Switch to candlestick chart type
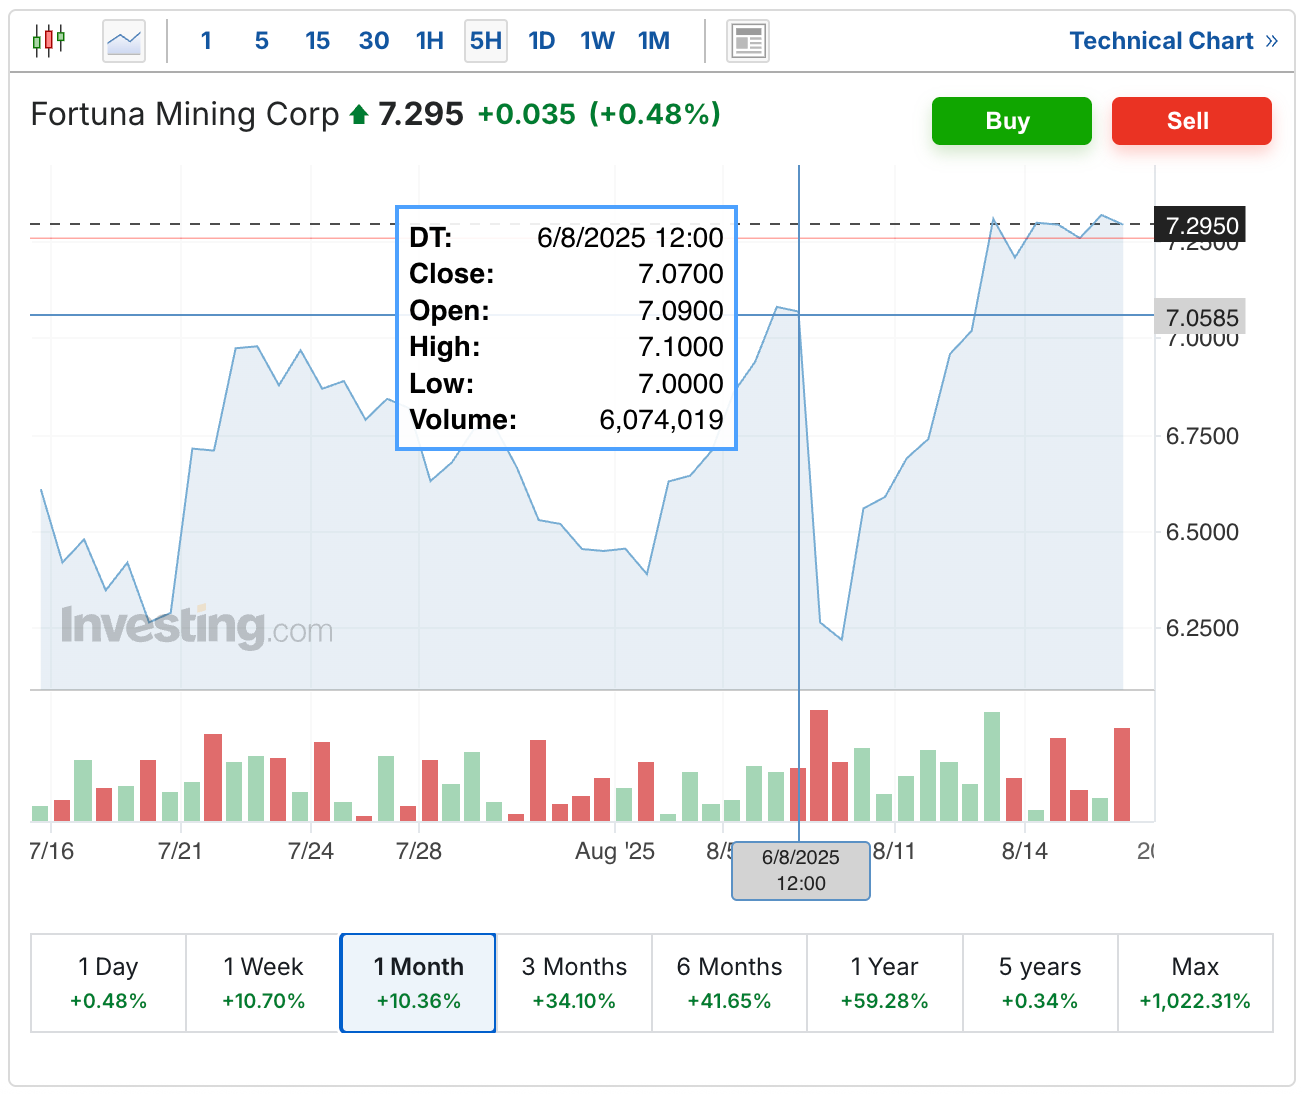 point(48,41)
